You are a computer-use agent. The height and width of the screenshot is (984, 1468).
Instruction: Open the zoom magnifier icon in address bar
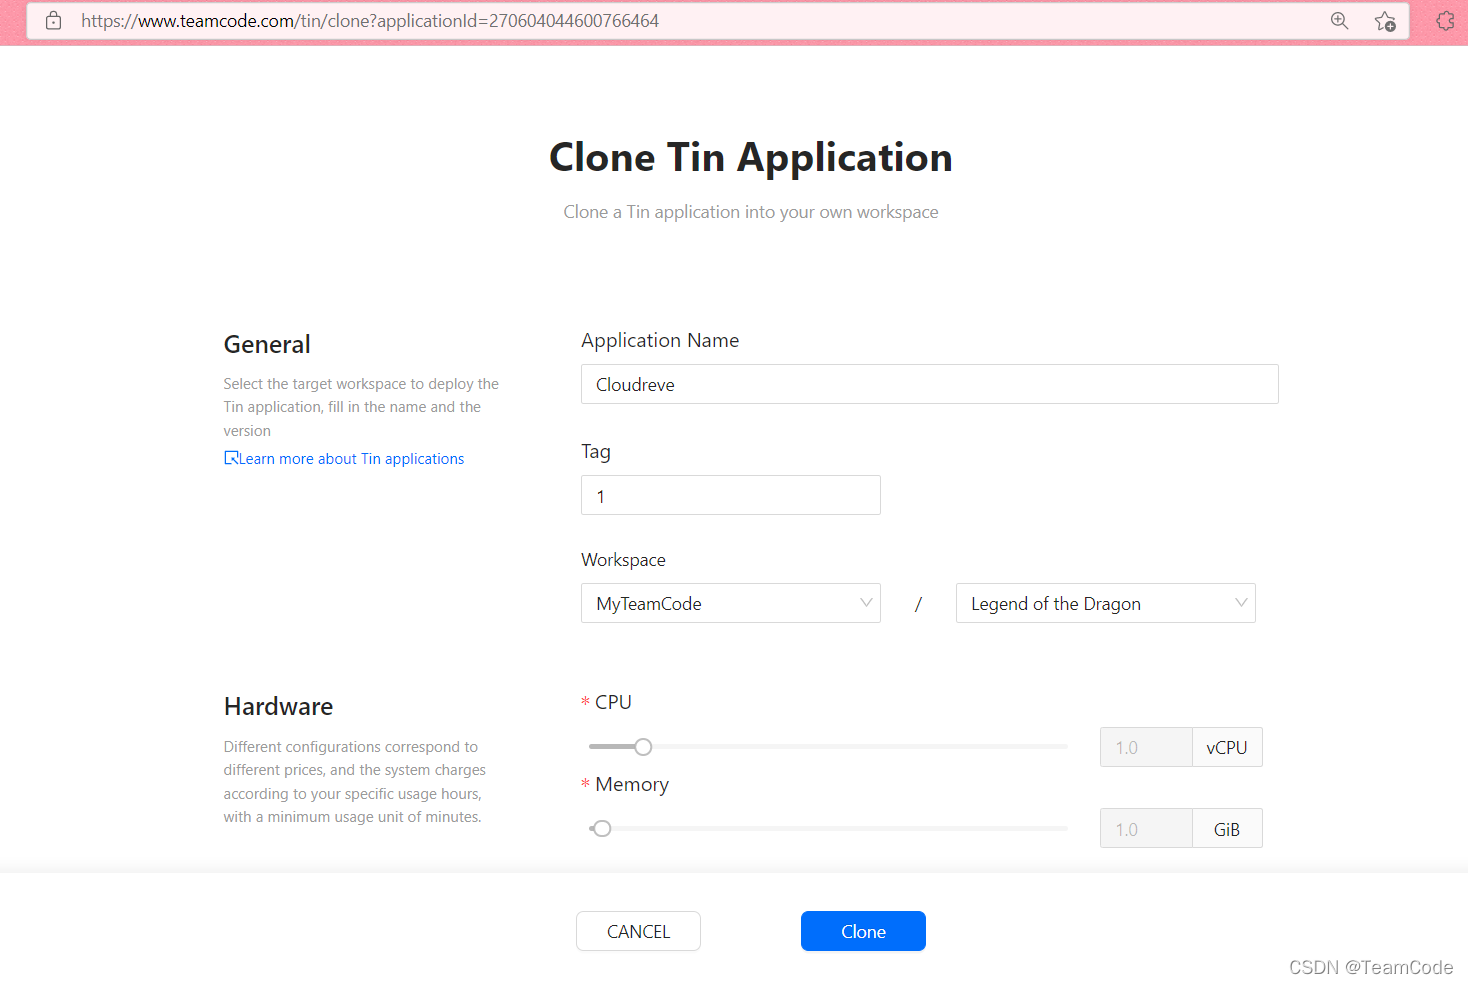click(x=1340, y=21)
